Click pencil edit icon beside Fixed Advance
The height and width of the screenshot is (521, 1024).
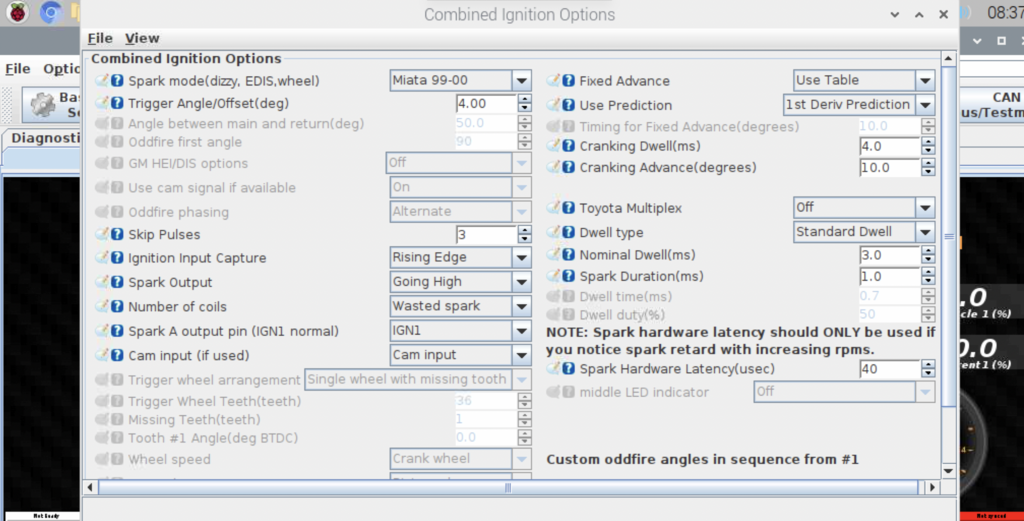click(554, 80)
